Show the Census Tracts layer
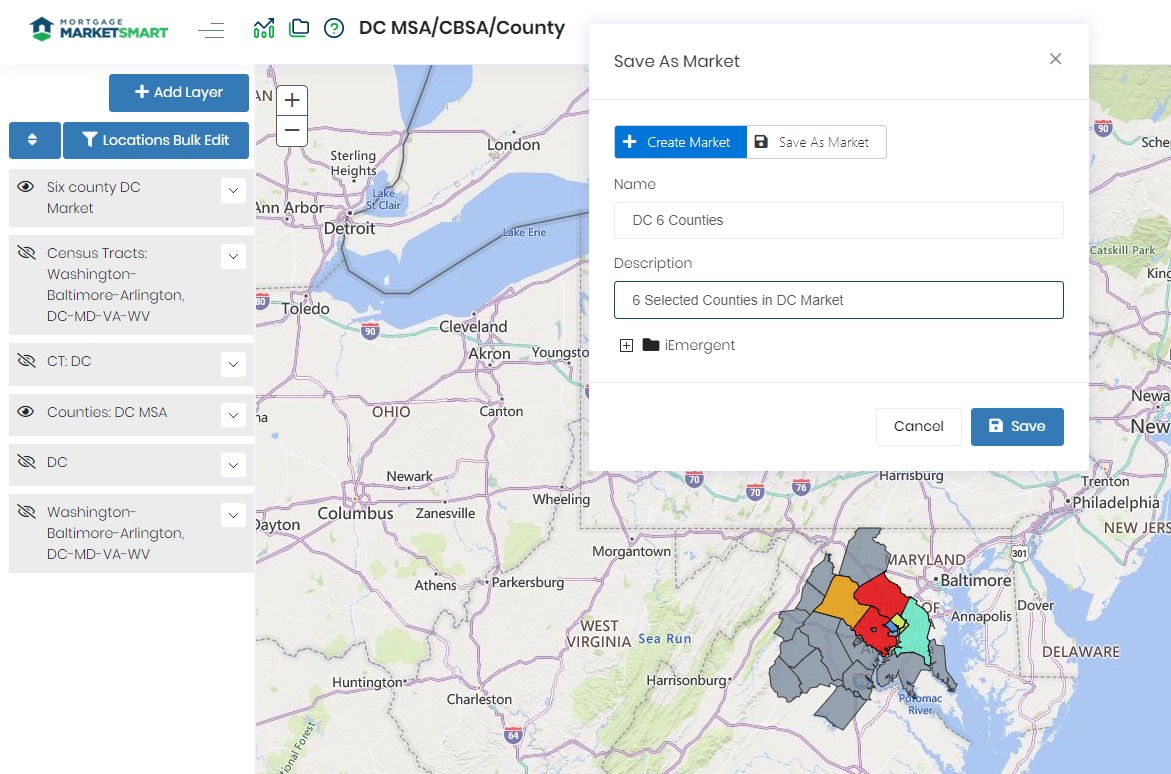This screenshot has height=774, width=1171. 26,253
